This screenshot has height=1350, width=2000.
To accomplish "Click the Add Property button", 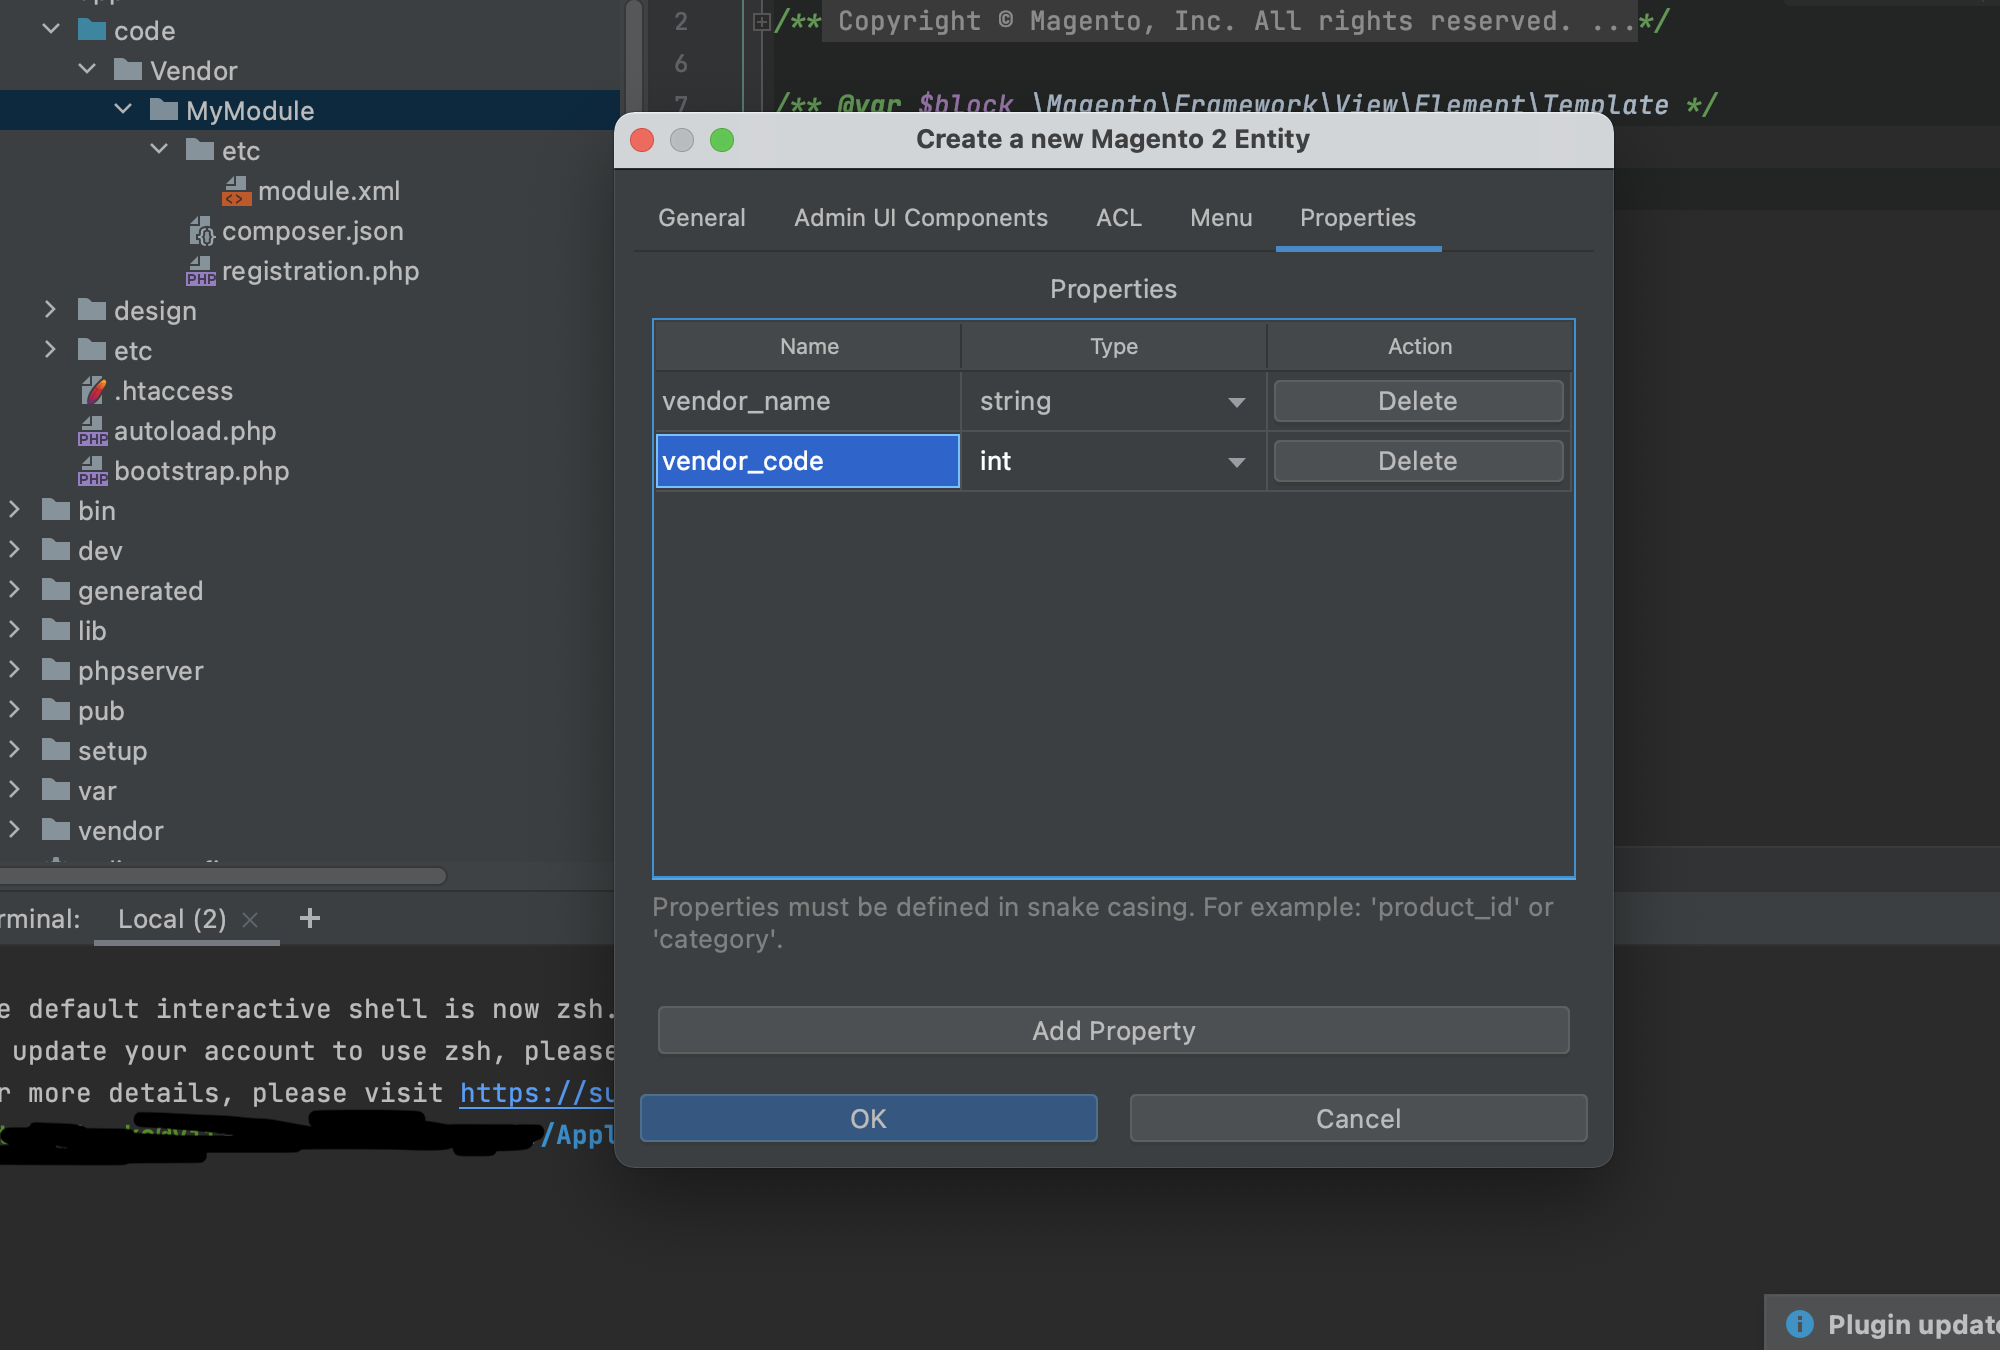I will point(1113,1030).
